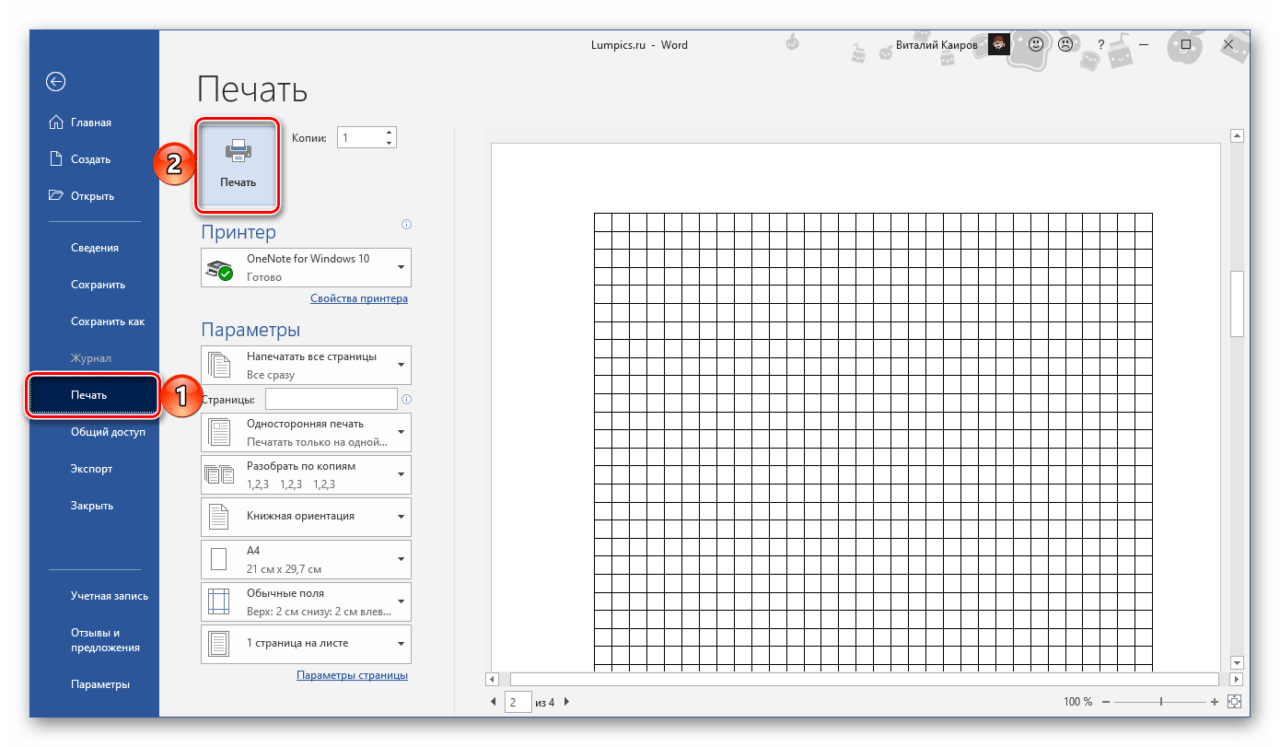Go to previous page in preview
The image size is (1280, 747).
click(493, 702)
